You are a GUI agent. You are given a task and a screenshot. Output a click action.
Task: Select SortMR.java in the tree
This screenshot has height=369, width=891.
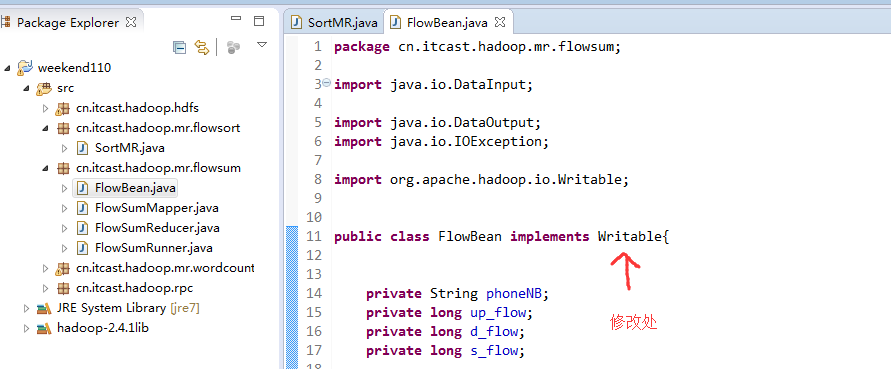[130, 148]
